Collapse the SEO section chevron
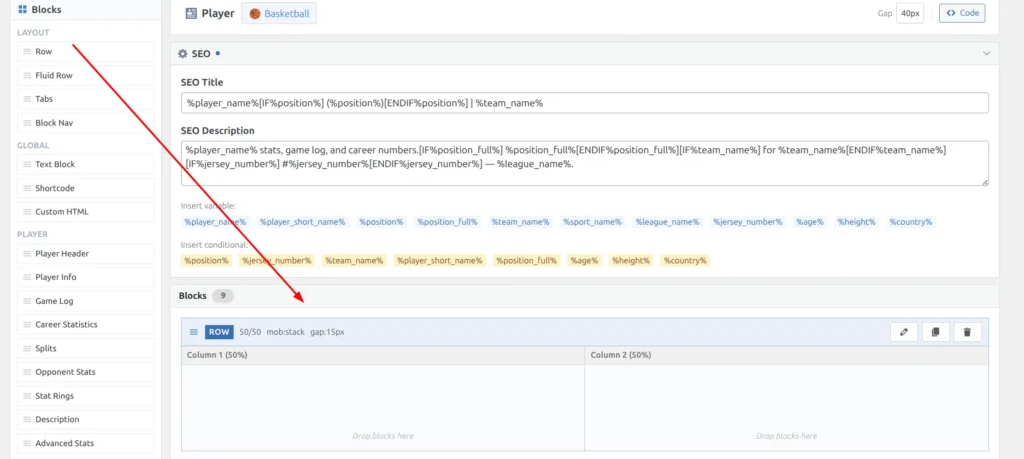 pos(987,54)
